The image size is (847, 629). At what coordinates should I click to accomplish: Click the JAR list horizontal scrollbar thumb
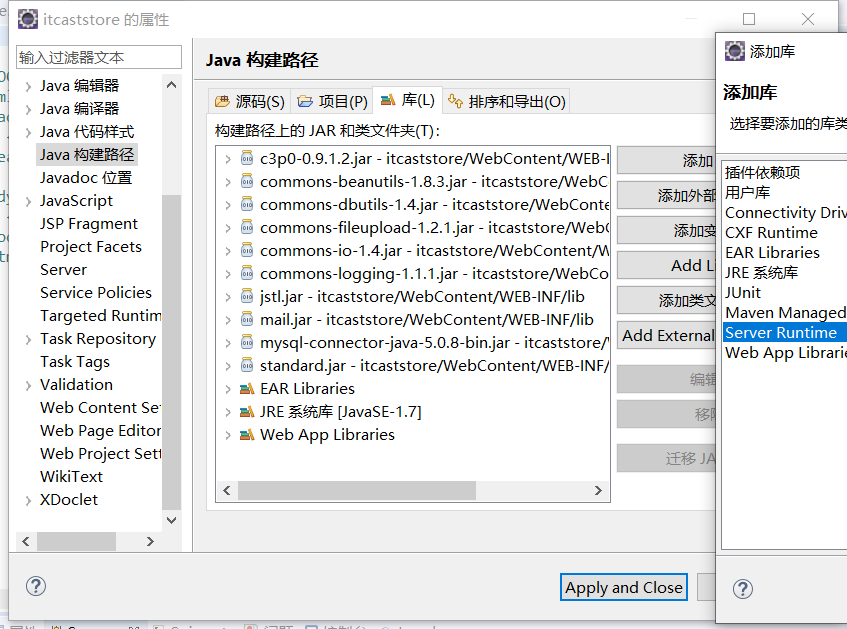click(357, 491)
